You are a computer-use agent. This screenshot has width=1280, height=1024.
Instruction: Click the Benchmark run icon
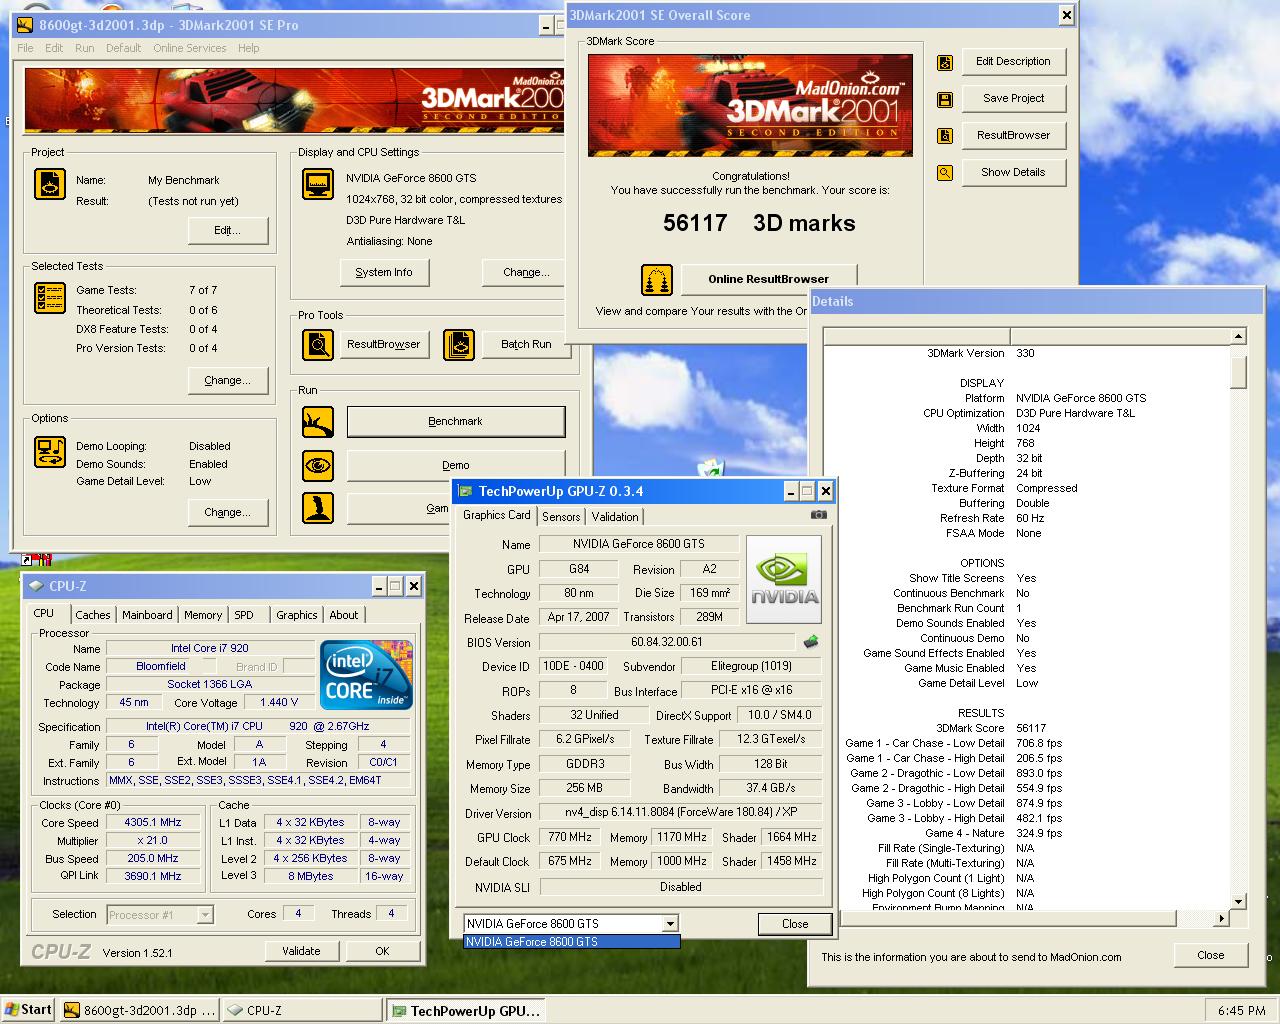point(318,422)
